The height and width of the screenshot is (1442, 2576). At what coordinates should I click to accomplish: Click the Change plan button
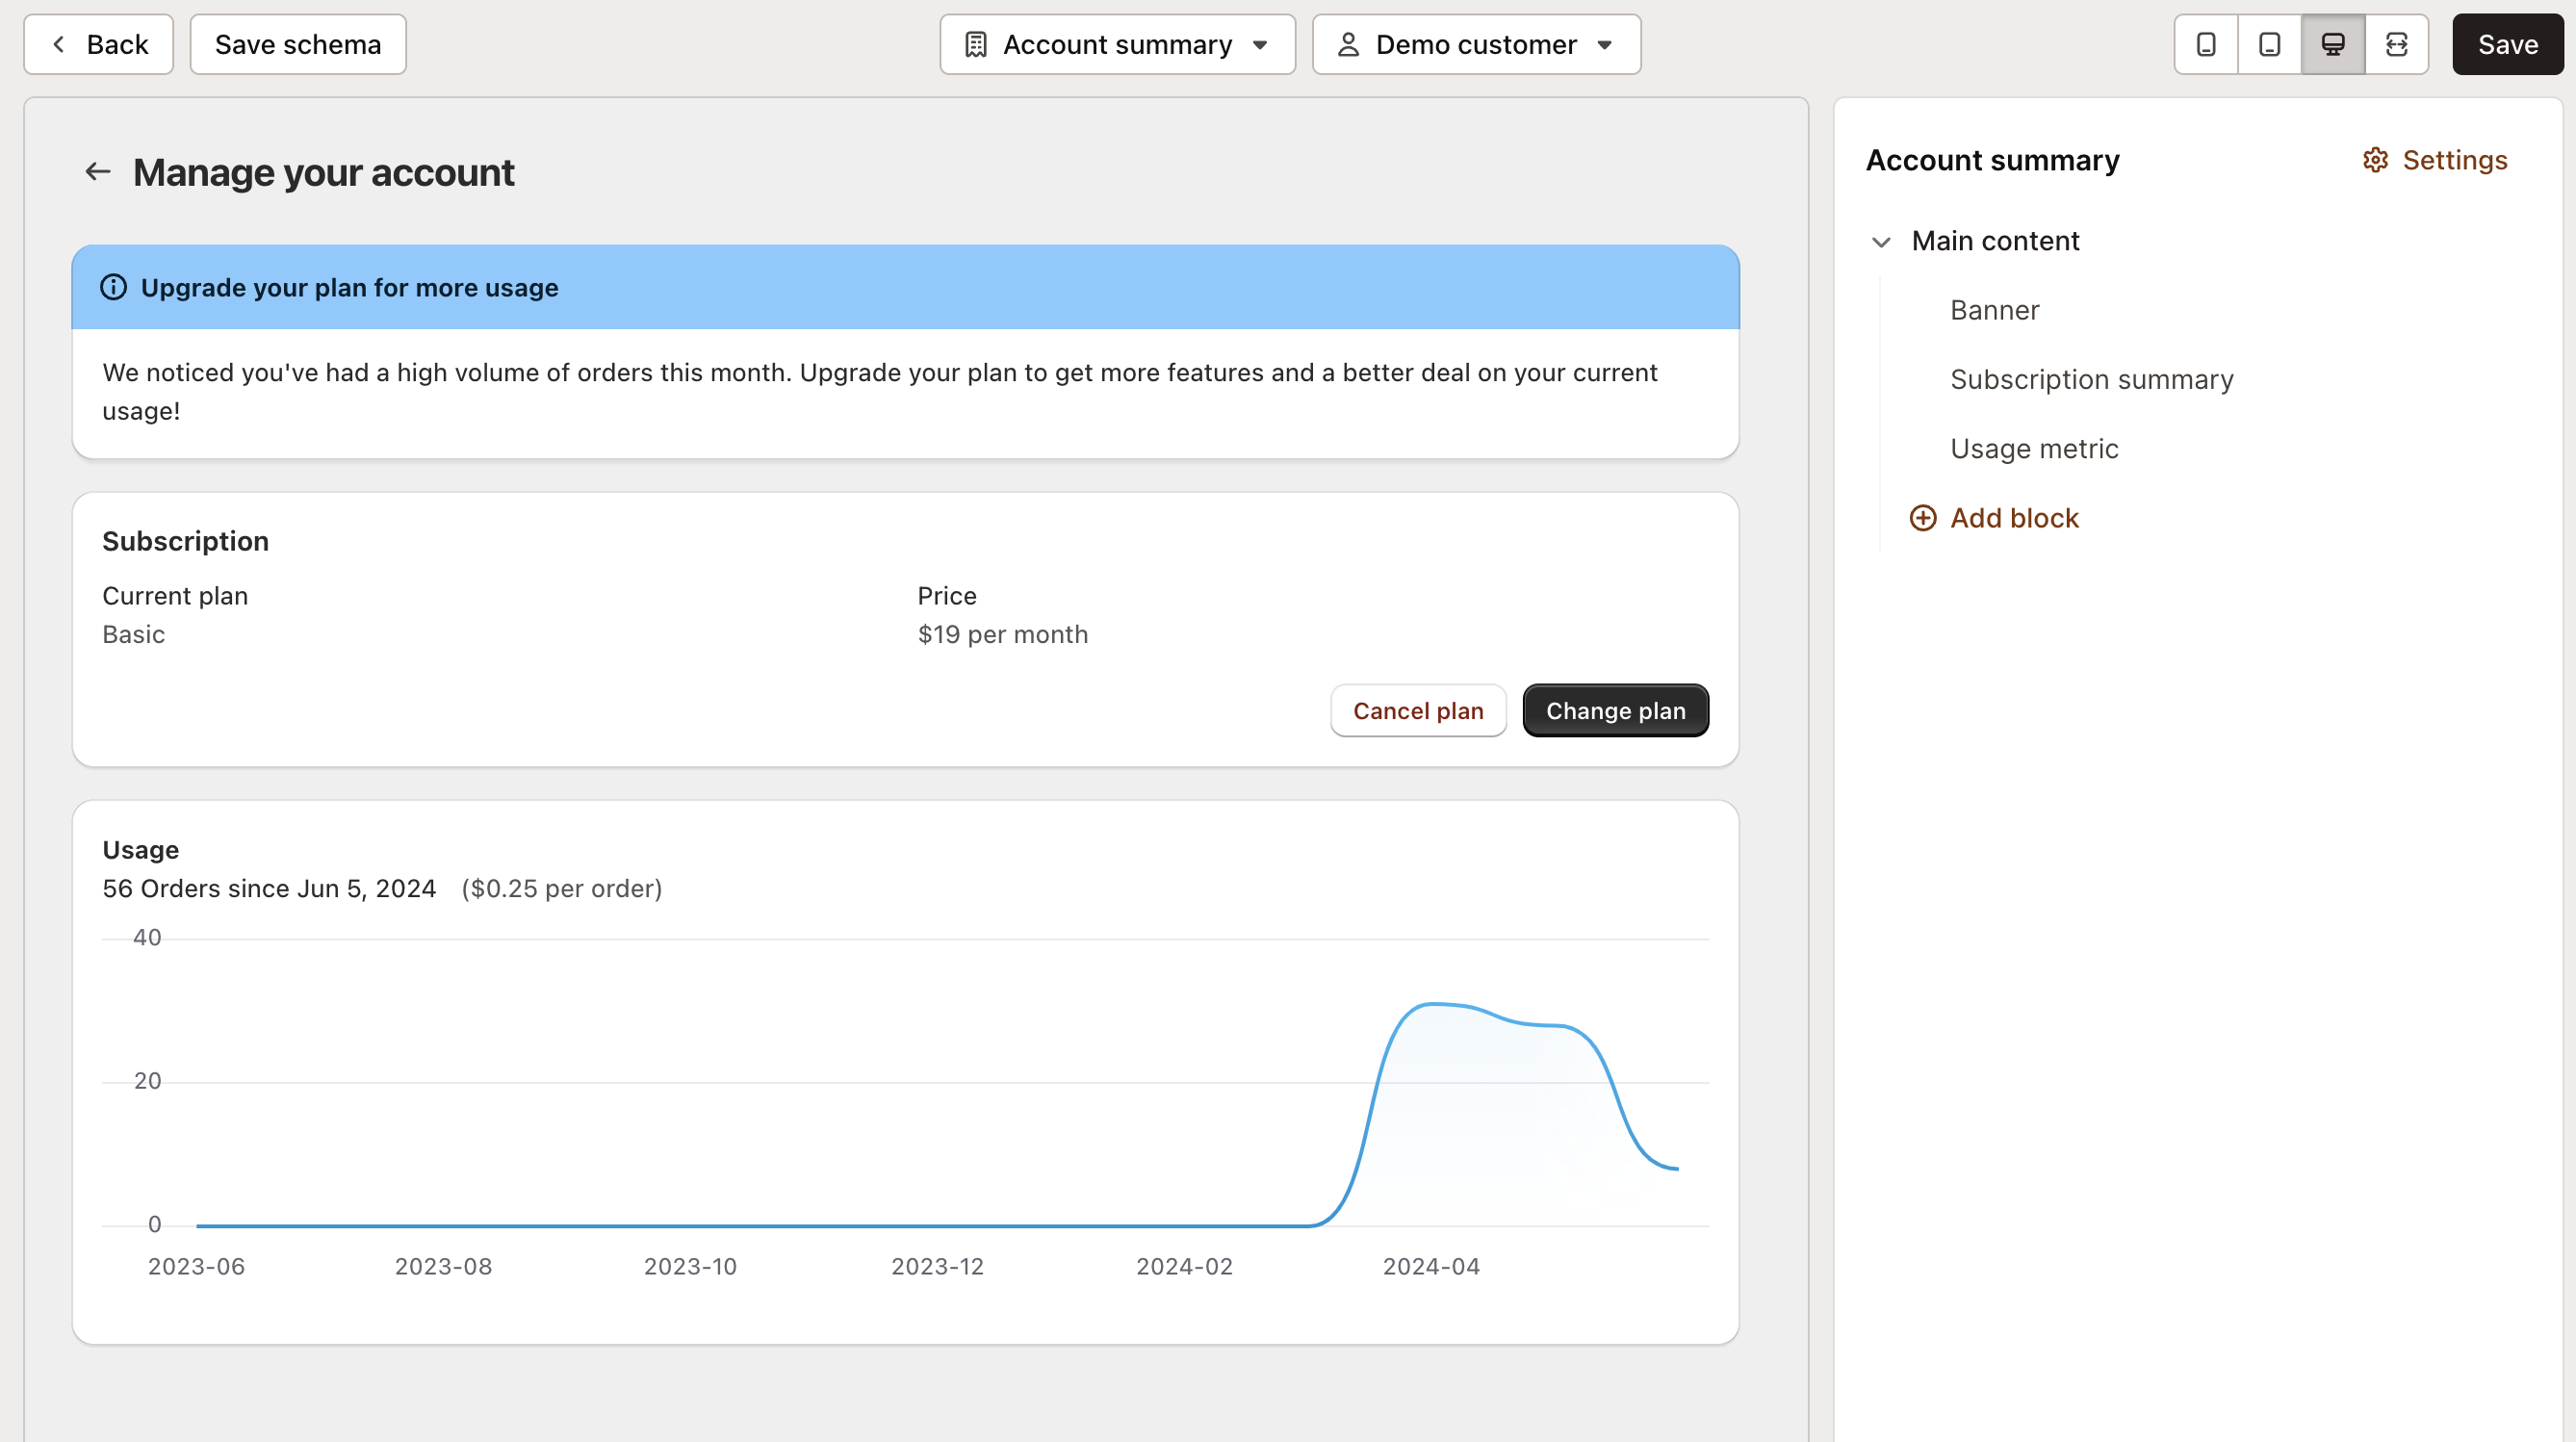1615,710
